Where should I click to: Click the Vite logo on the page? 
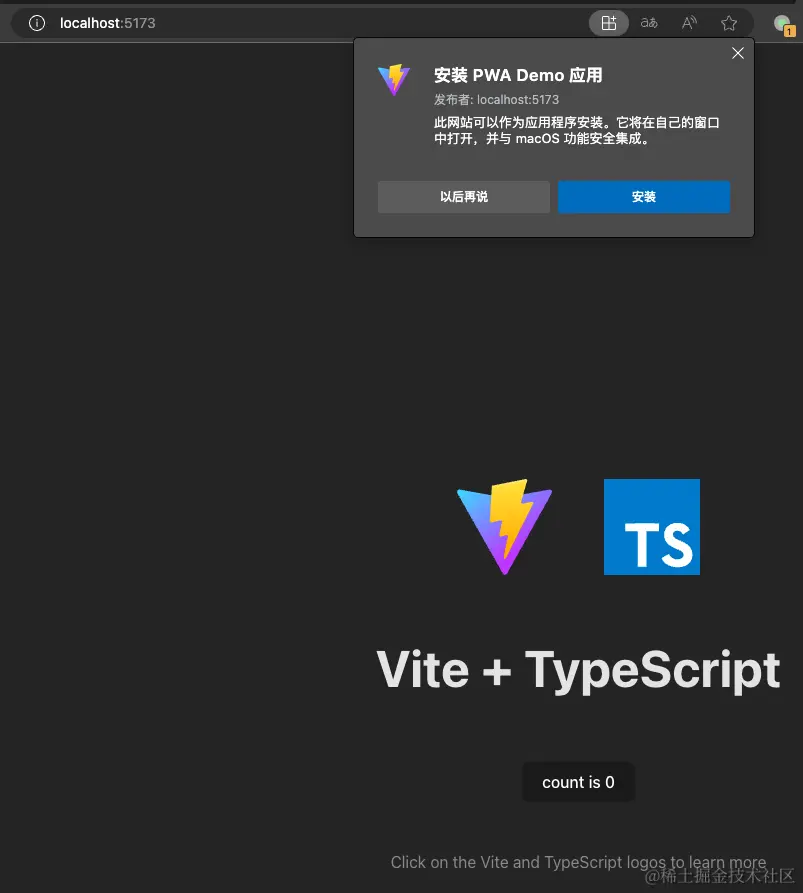[x=504, y=527]
